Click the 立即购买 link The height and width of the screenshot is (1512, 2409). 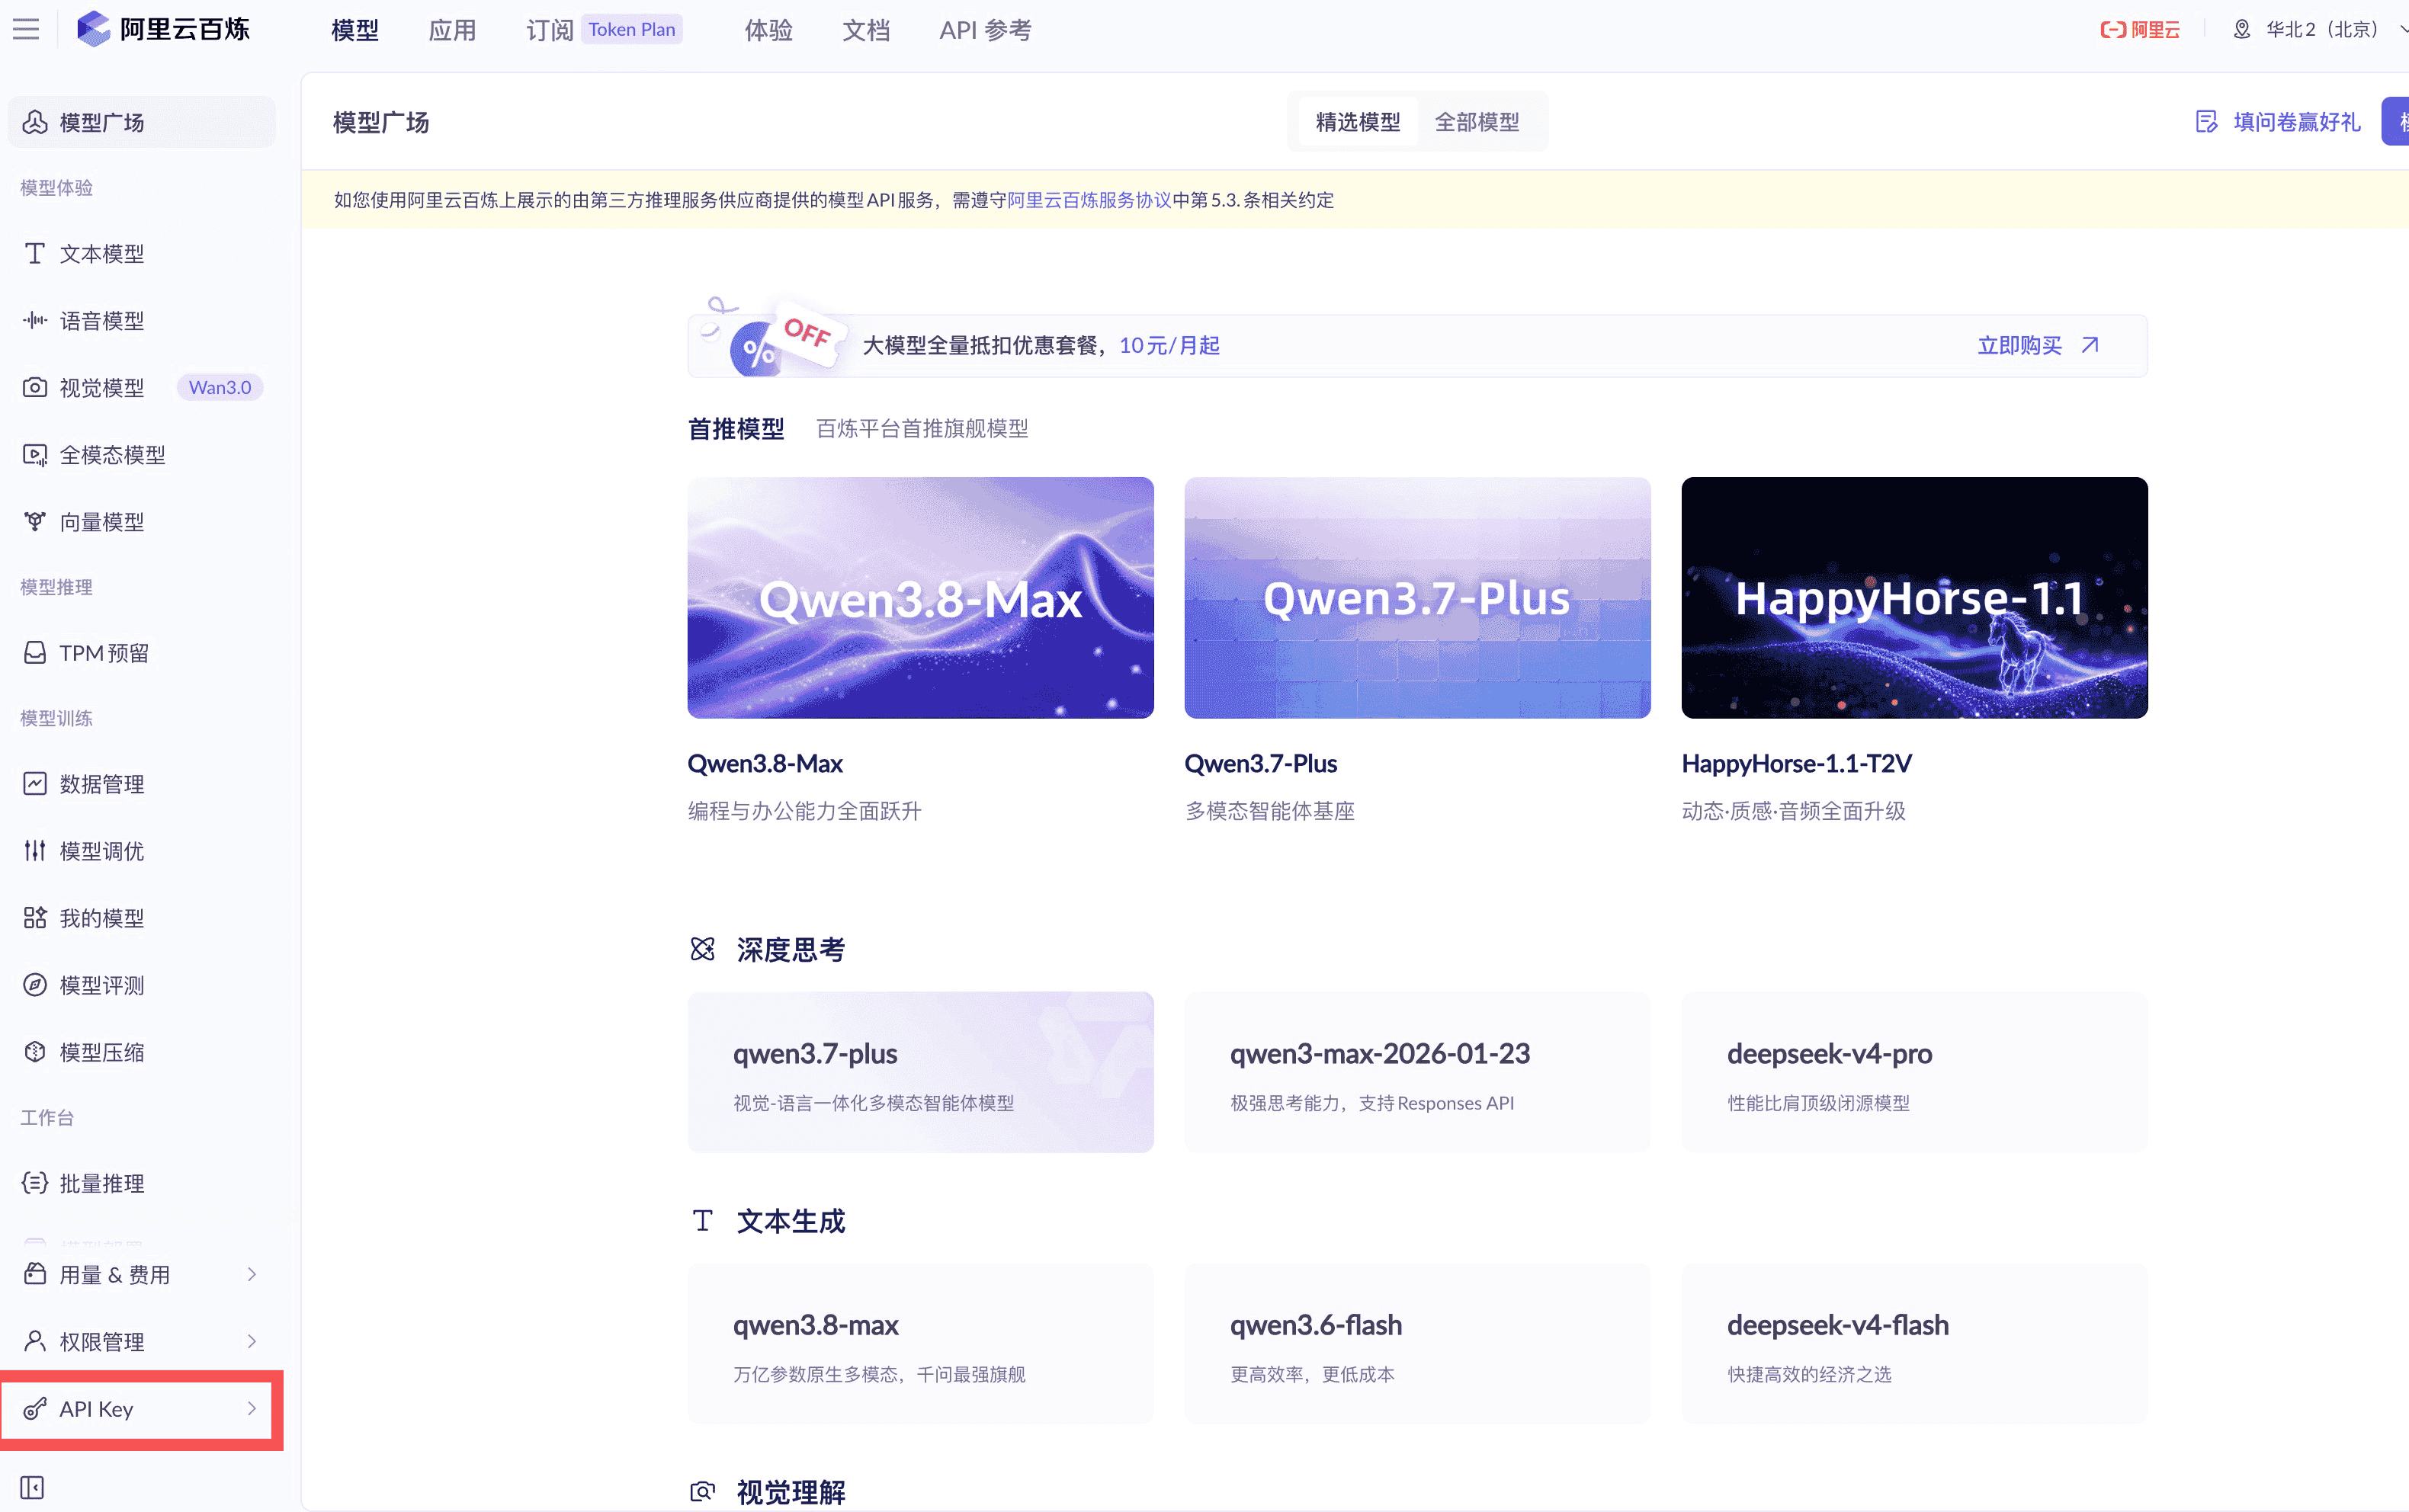pos(2020,345)
